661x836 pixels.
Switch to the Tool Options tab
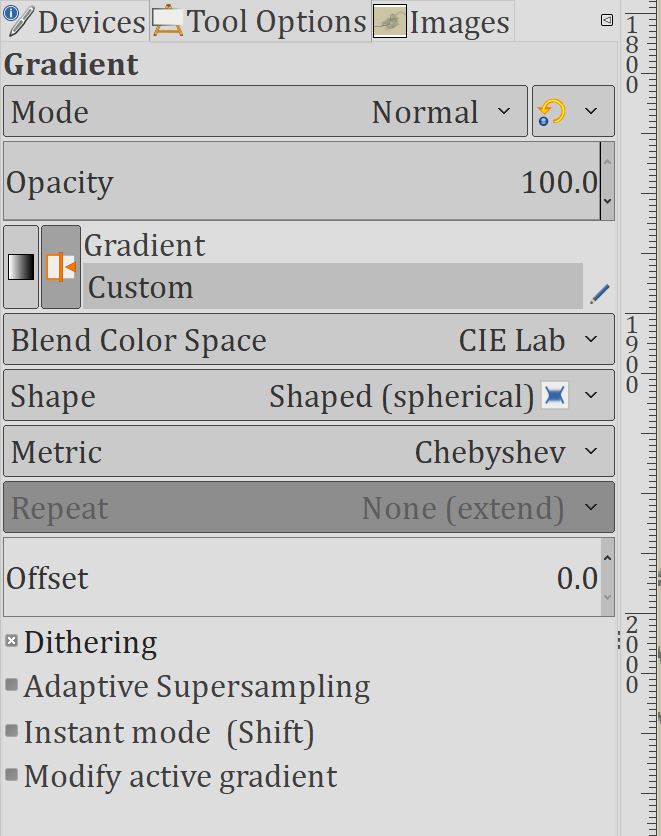tap(260, 22)
